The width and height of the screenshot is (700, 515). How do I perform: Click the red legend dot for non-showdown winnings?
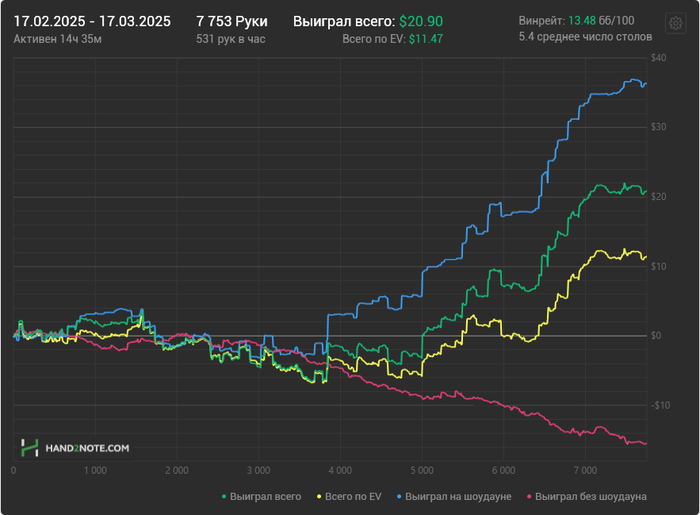pyautogui.click(x=529, y=497)
